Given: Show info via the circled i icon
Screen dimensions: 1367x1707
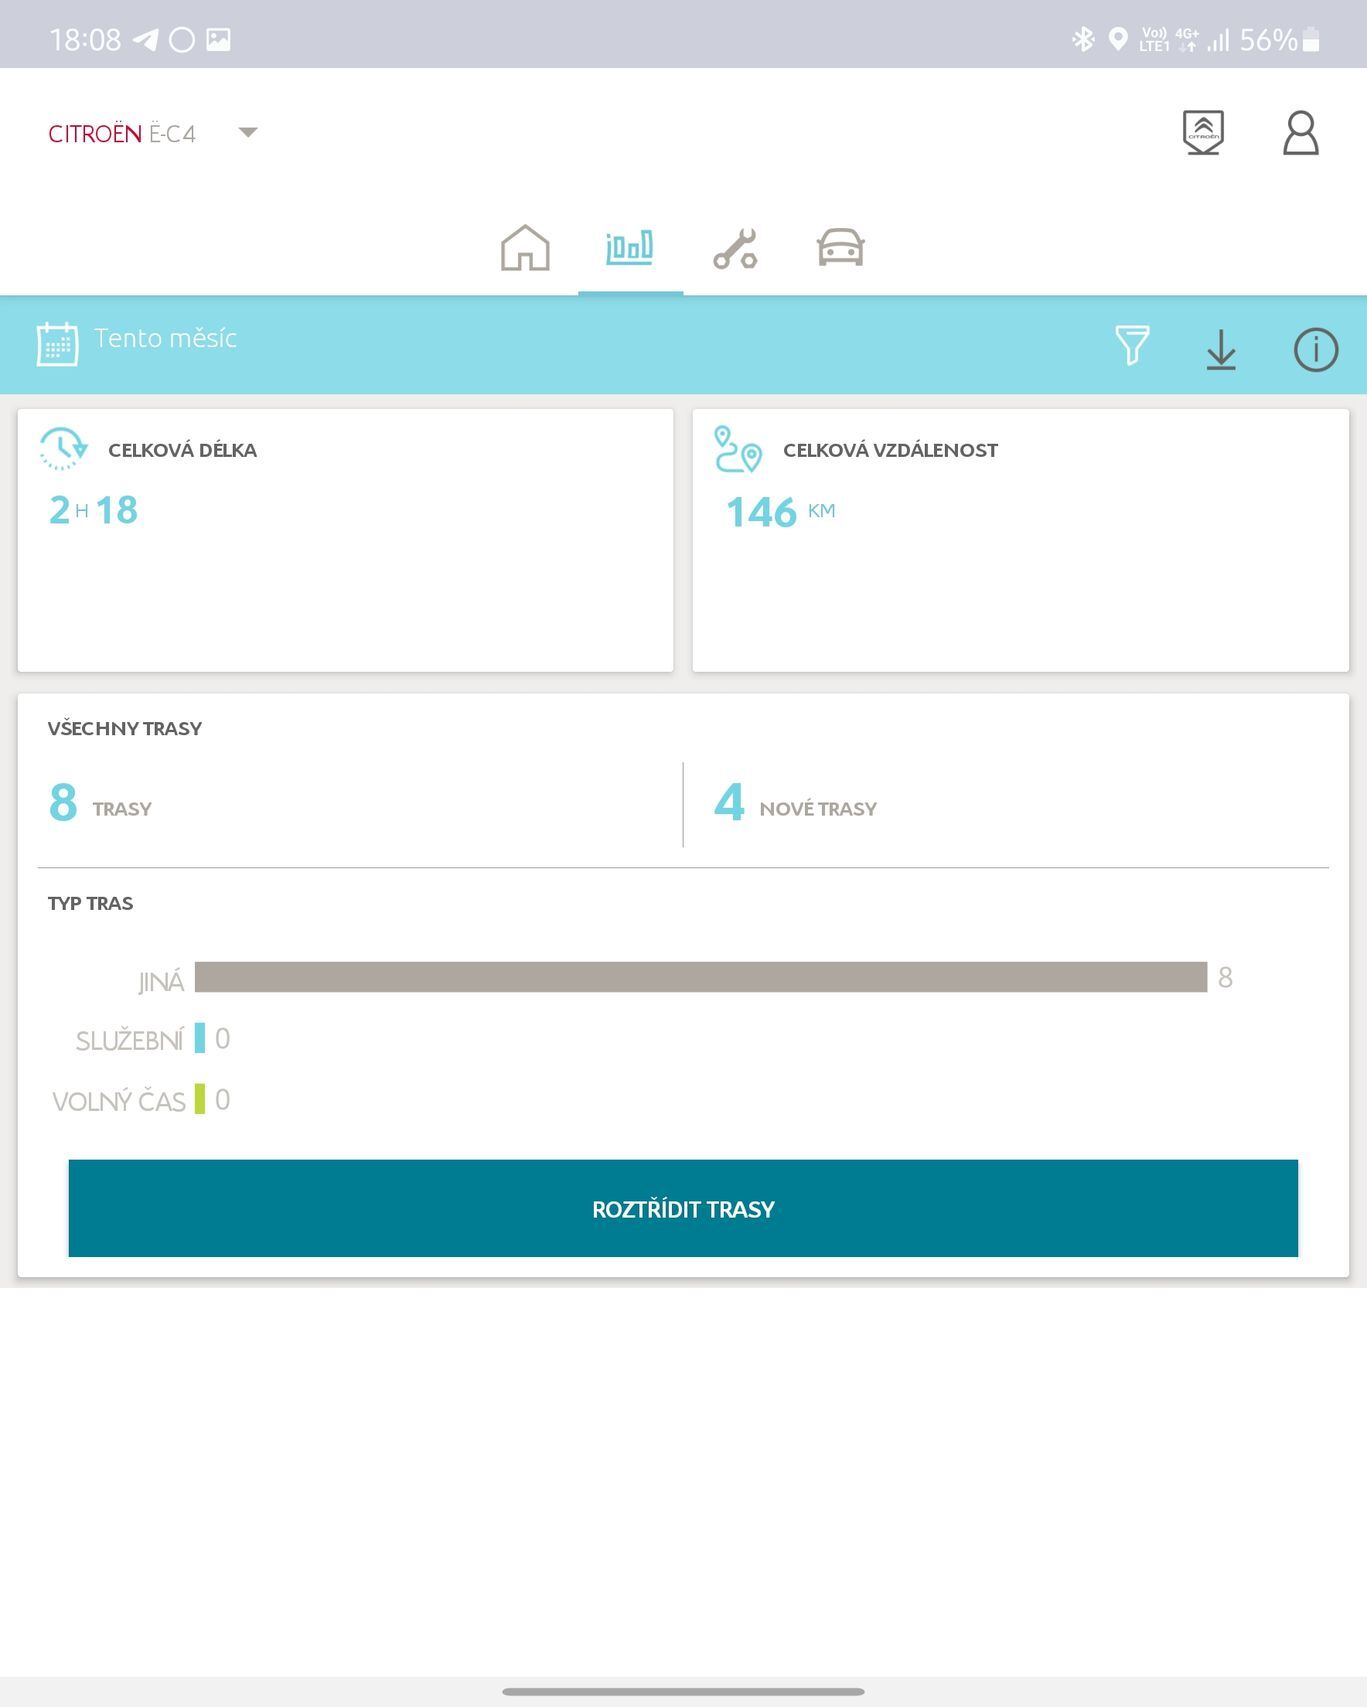Looking at the screenshot, I should pos(1315,350).
